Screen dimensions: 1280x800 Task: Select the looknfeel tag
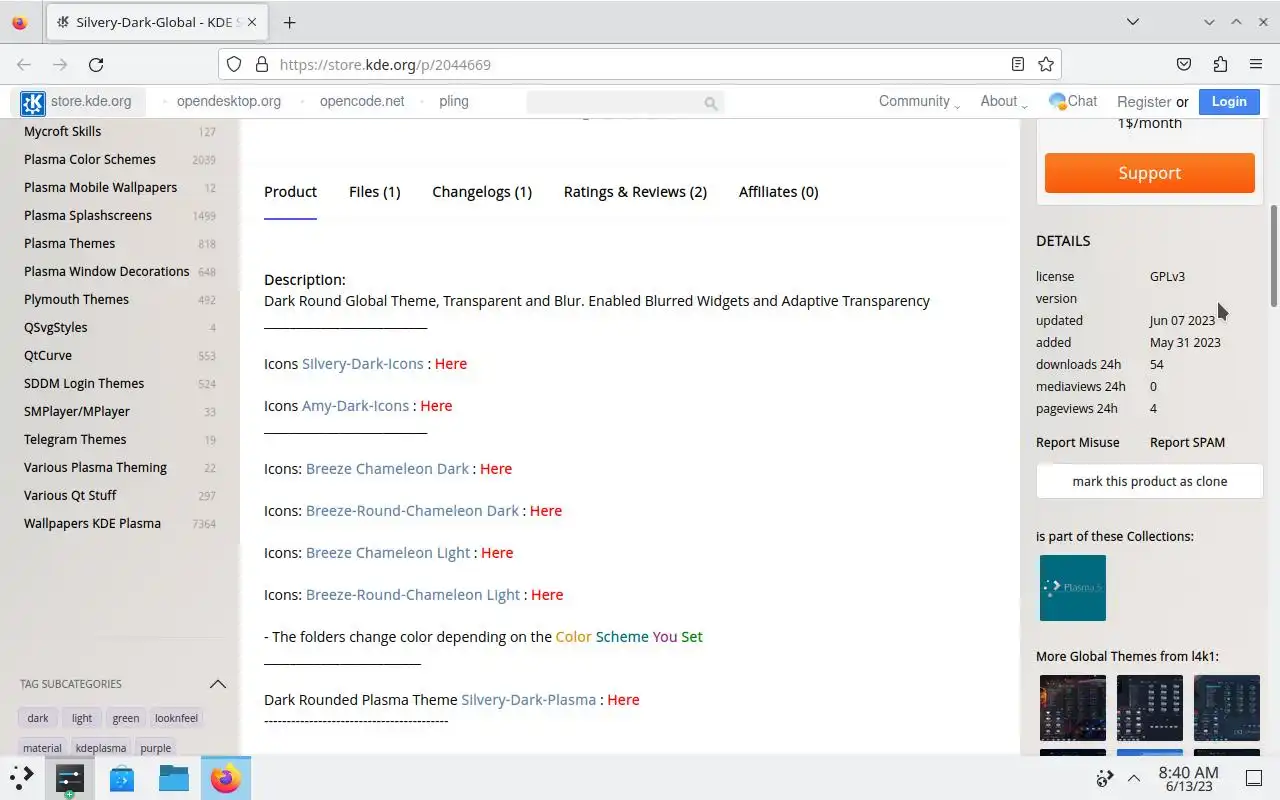(177, 718)
